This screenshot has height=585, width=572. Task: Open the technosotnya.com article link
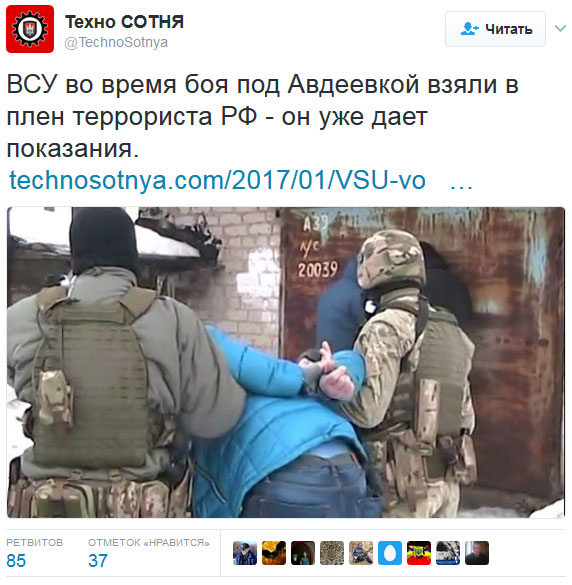(x=217, y=181)
